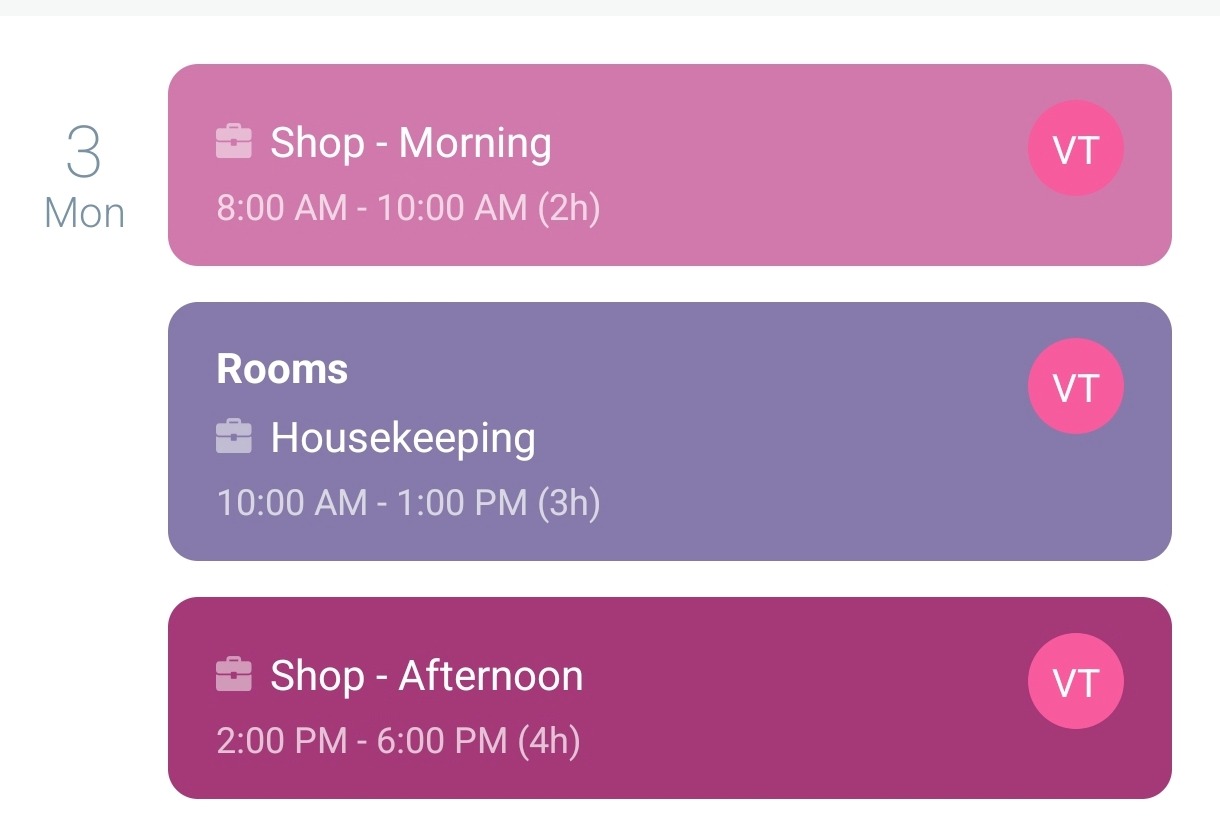
Task: Click the briefcase icon beside Housekeeping
Action: (233, 436)
